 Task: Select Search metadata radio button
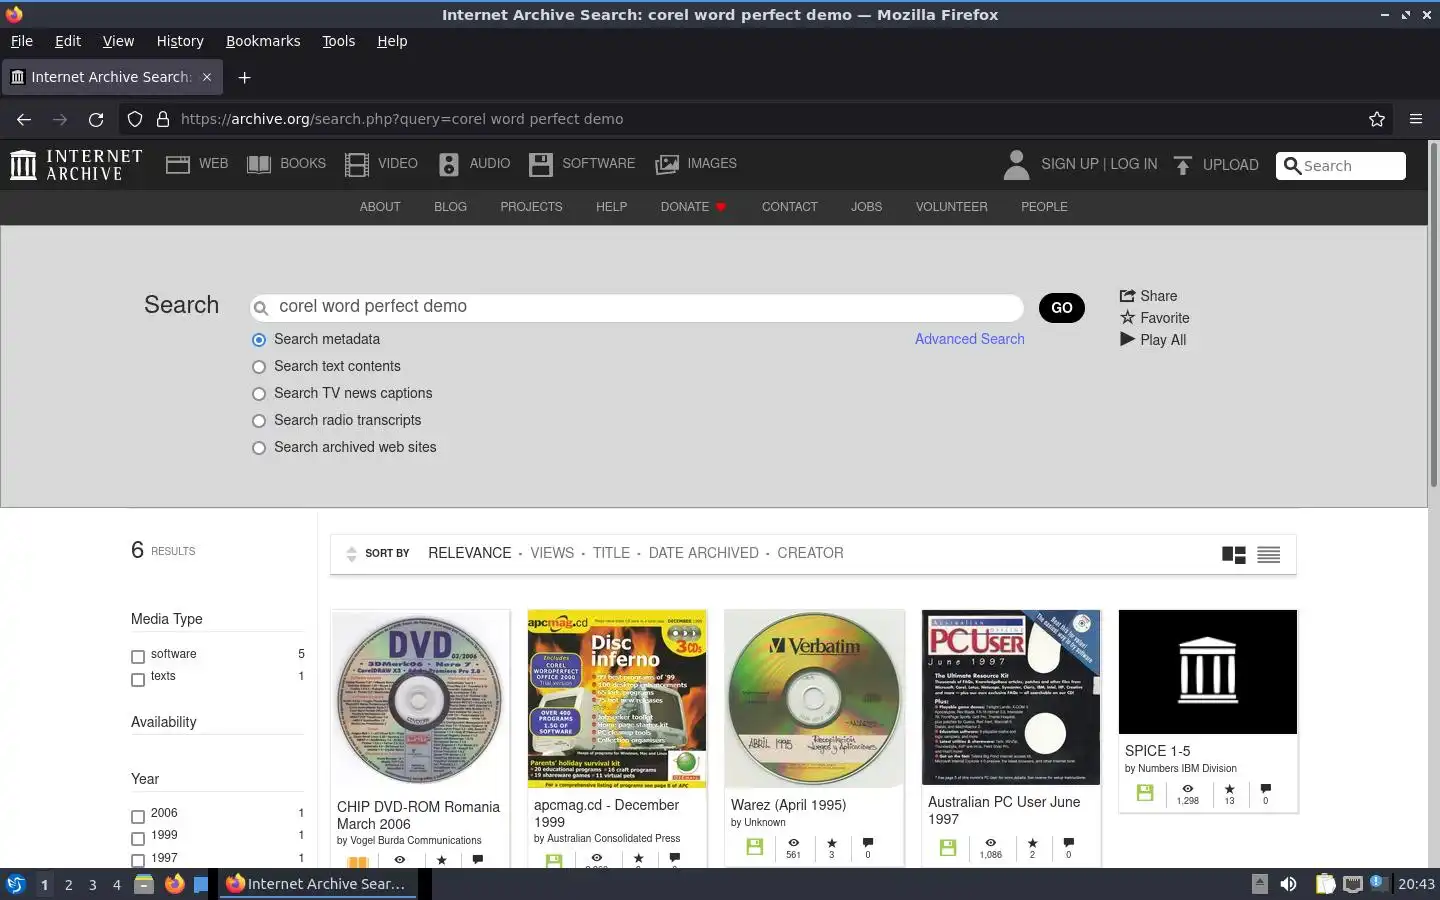tap(259, 340)
